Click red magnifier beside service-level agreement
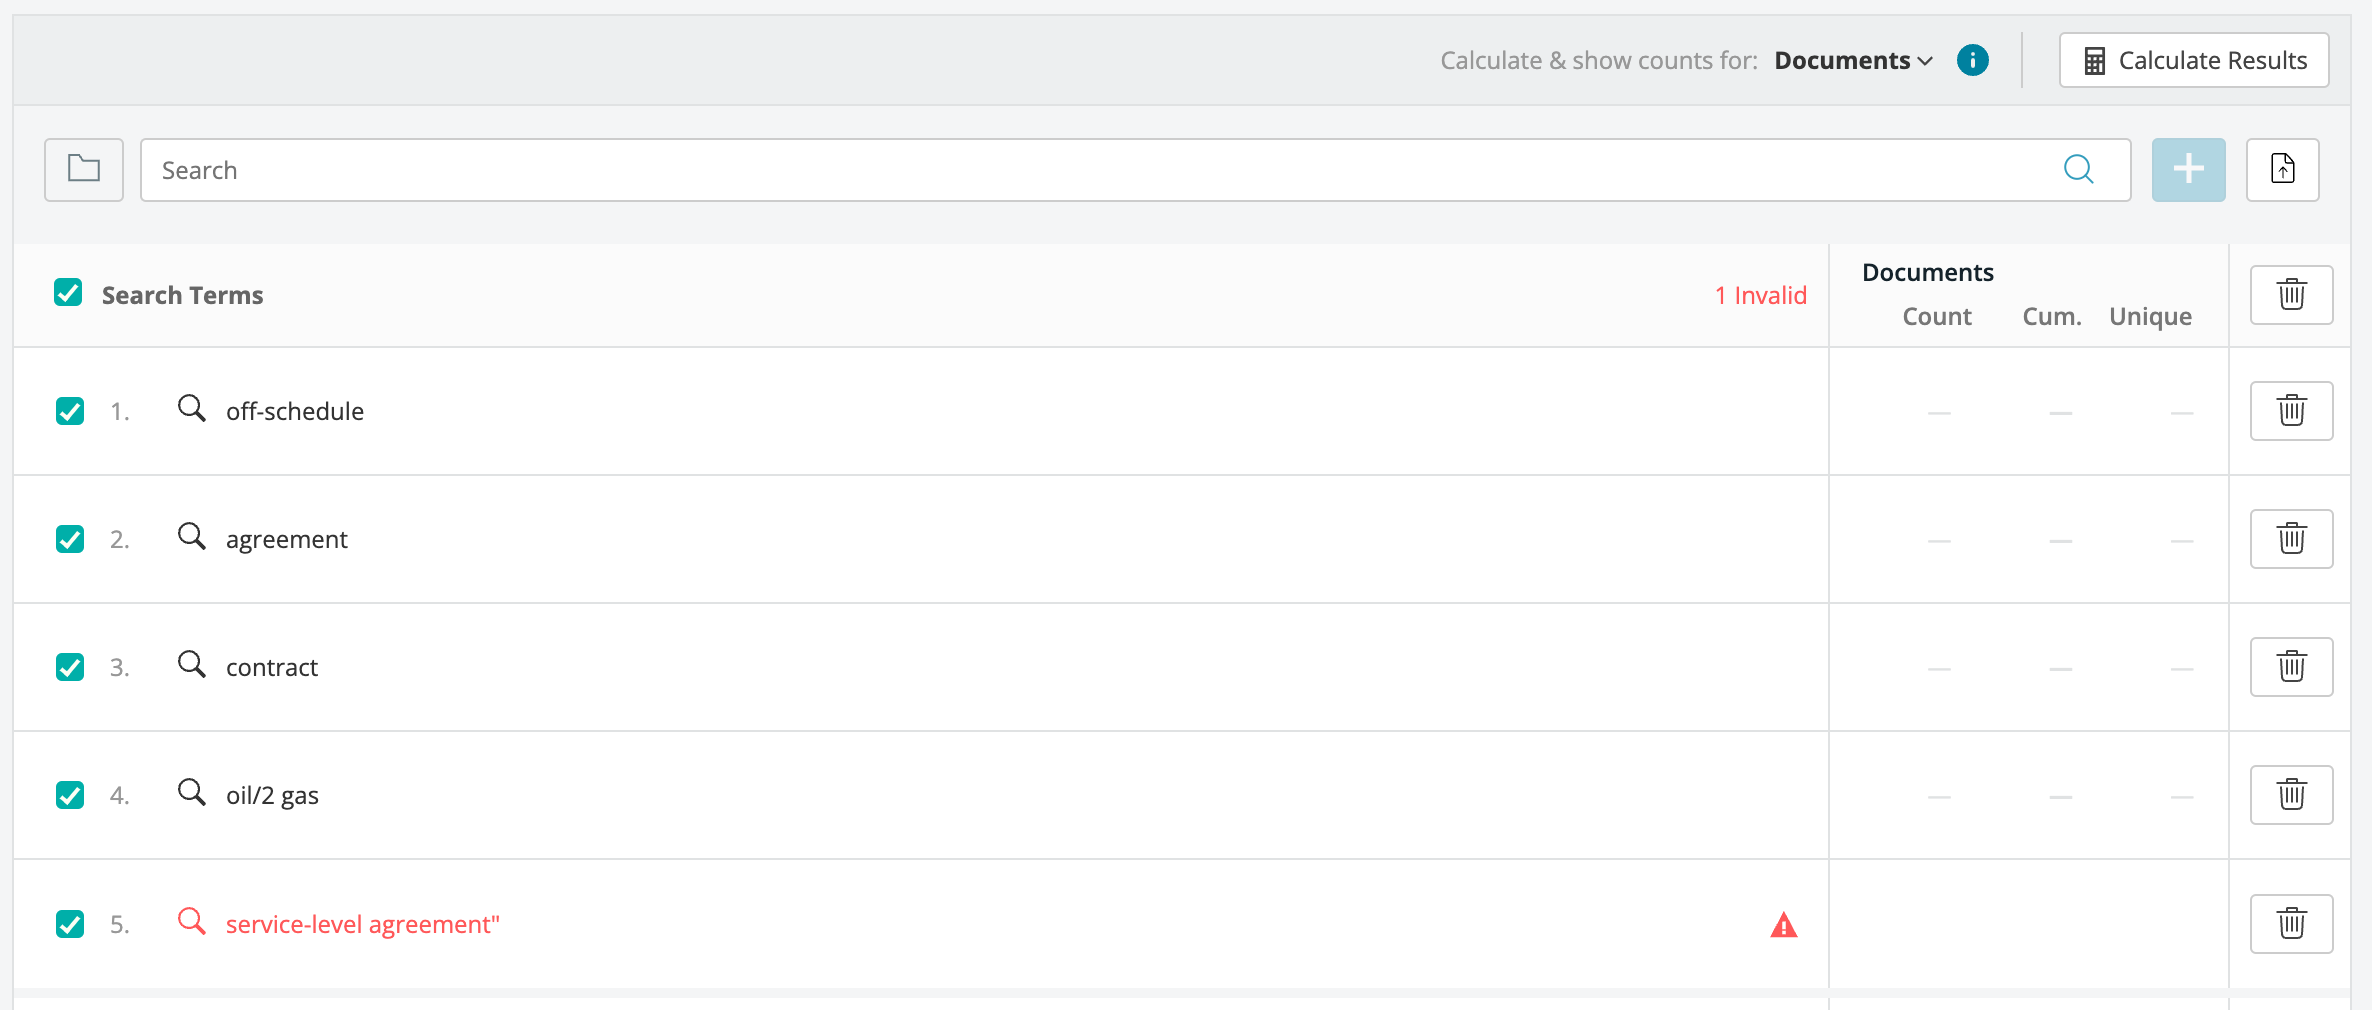Screen dimensions: 2372x1010 pos(191,922)
